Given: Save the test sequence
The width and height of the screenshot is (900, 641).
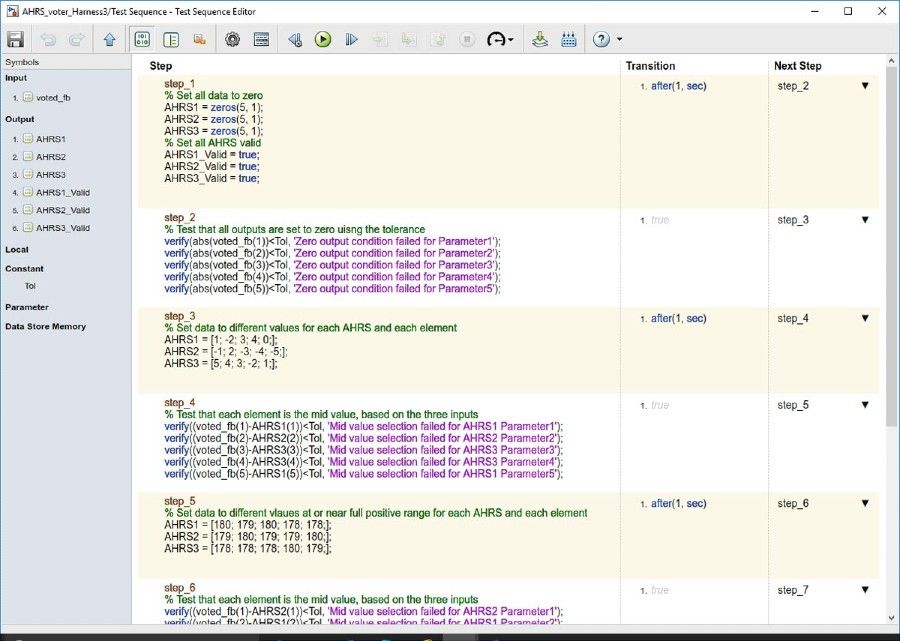Looking at the screenshot, I should 14,39.
